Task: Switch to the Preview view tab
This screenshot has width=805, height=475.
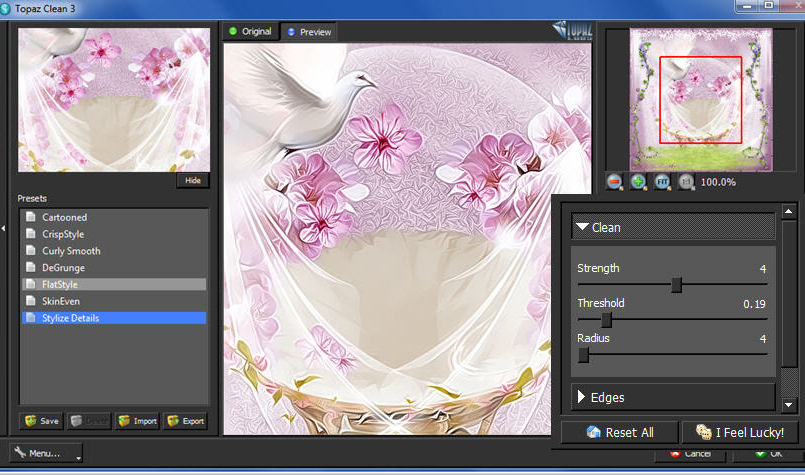Action: coord(309,32)
